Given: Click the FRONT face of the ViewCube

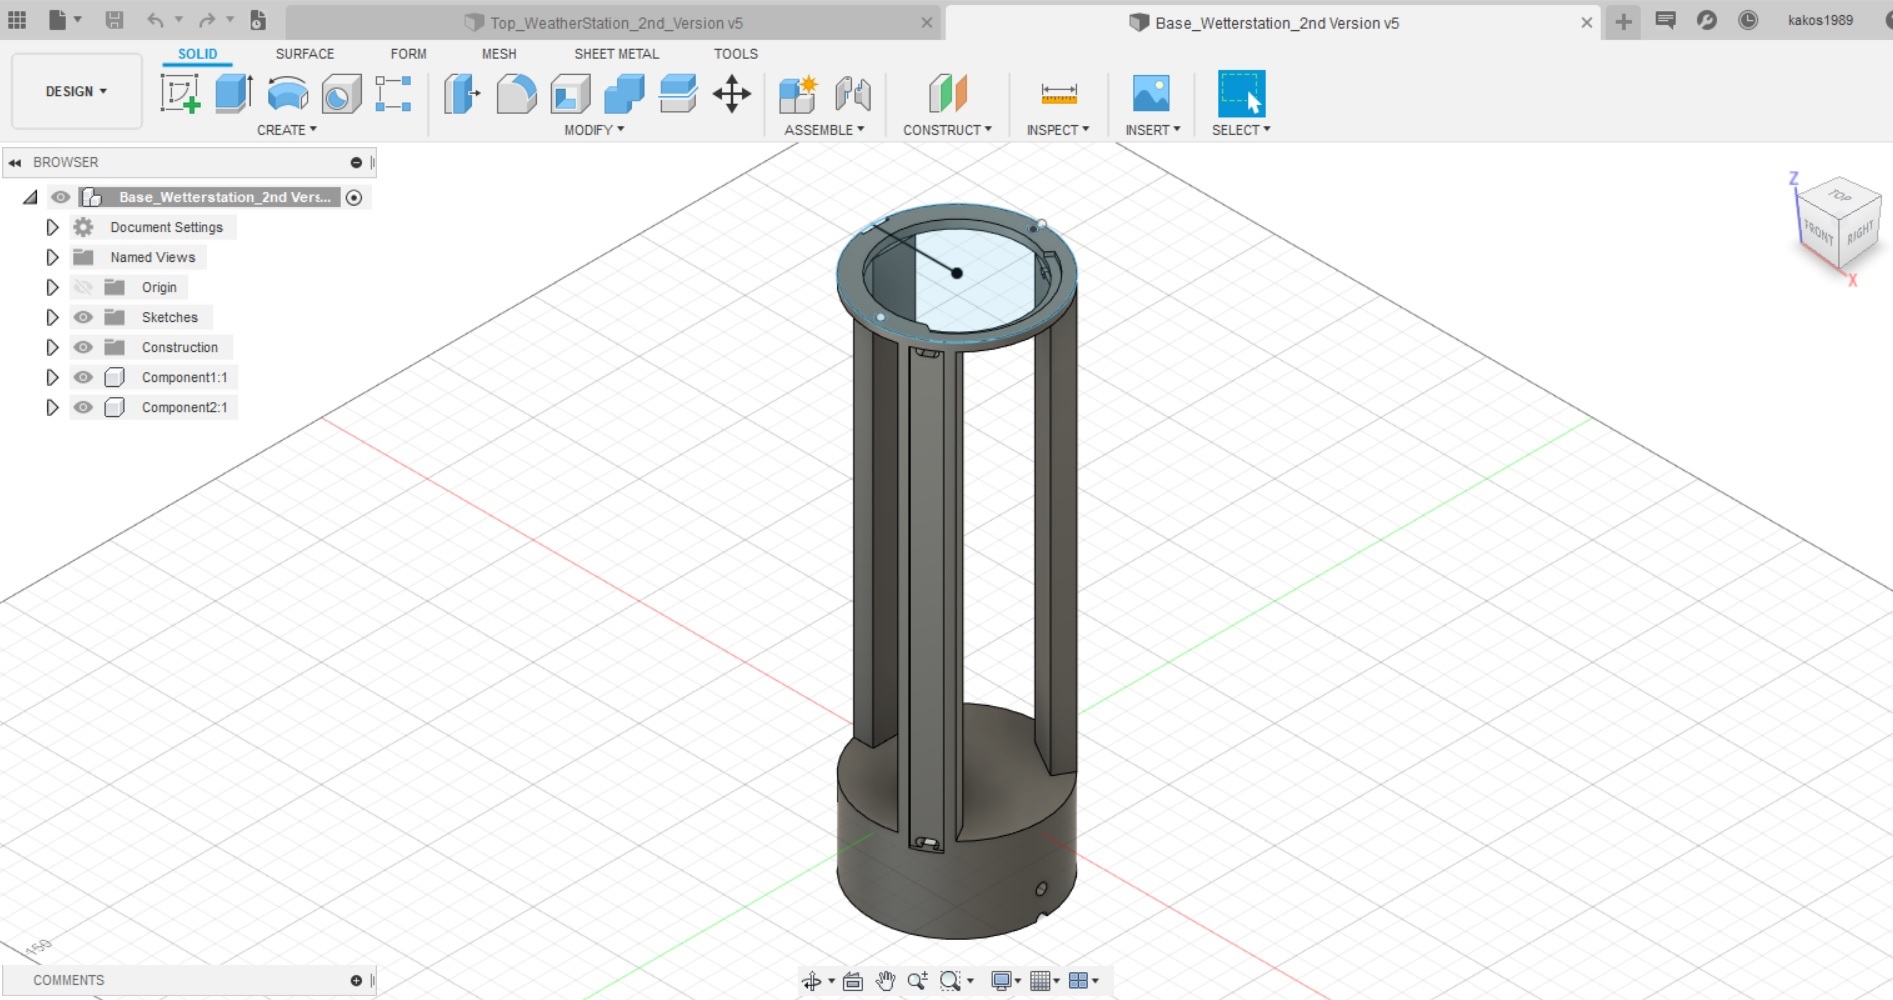Looking at the screenshot, I should click(x=1818, y=234).
